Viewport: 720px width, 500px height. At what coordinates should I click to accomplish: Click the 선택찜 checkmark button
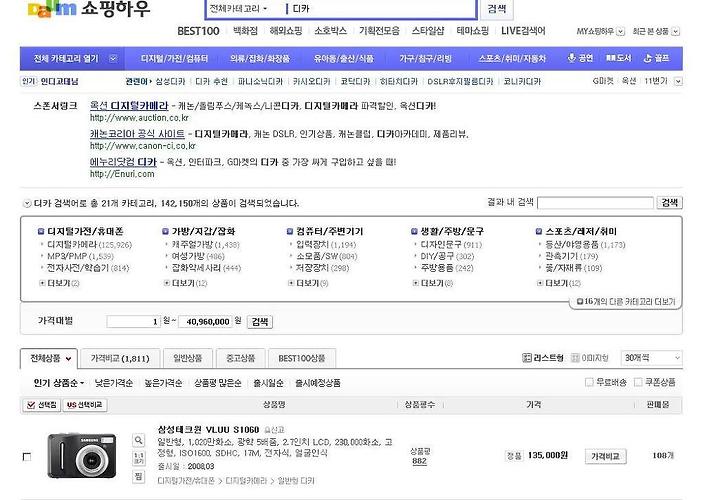coord(41,405)
